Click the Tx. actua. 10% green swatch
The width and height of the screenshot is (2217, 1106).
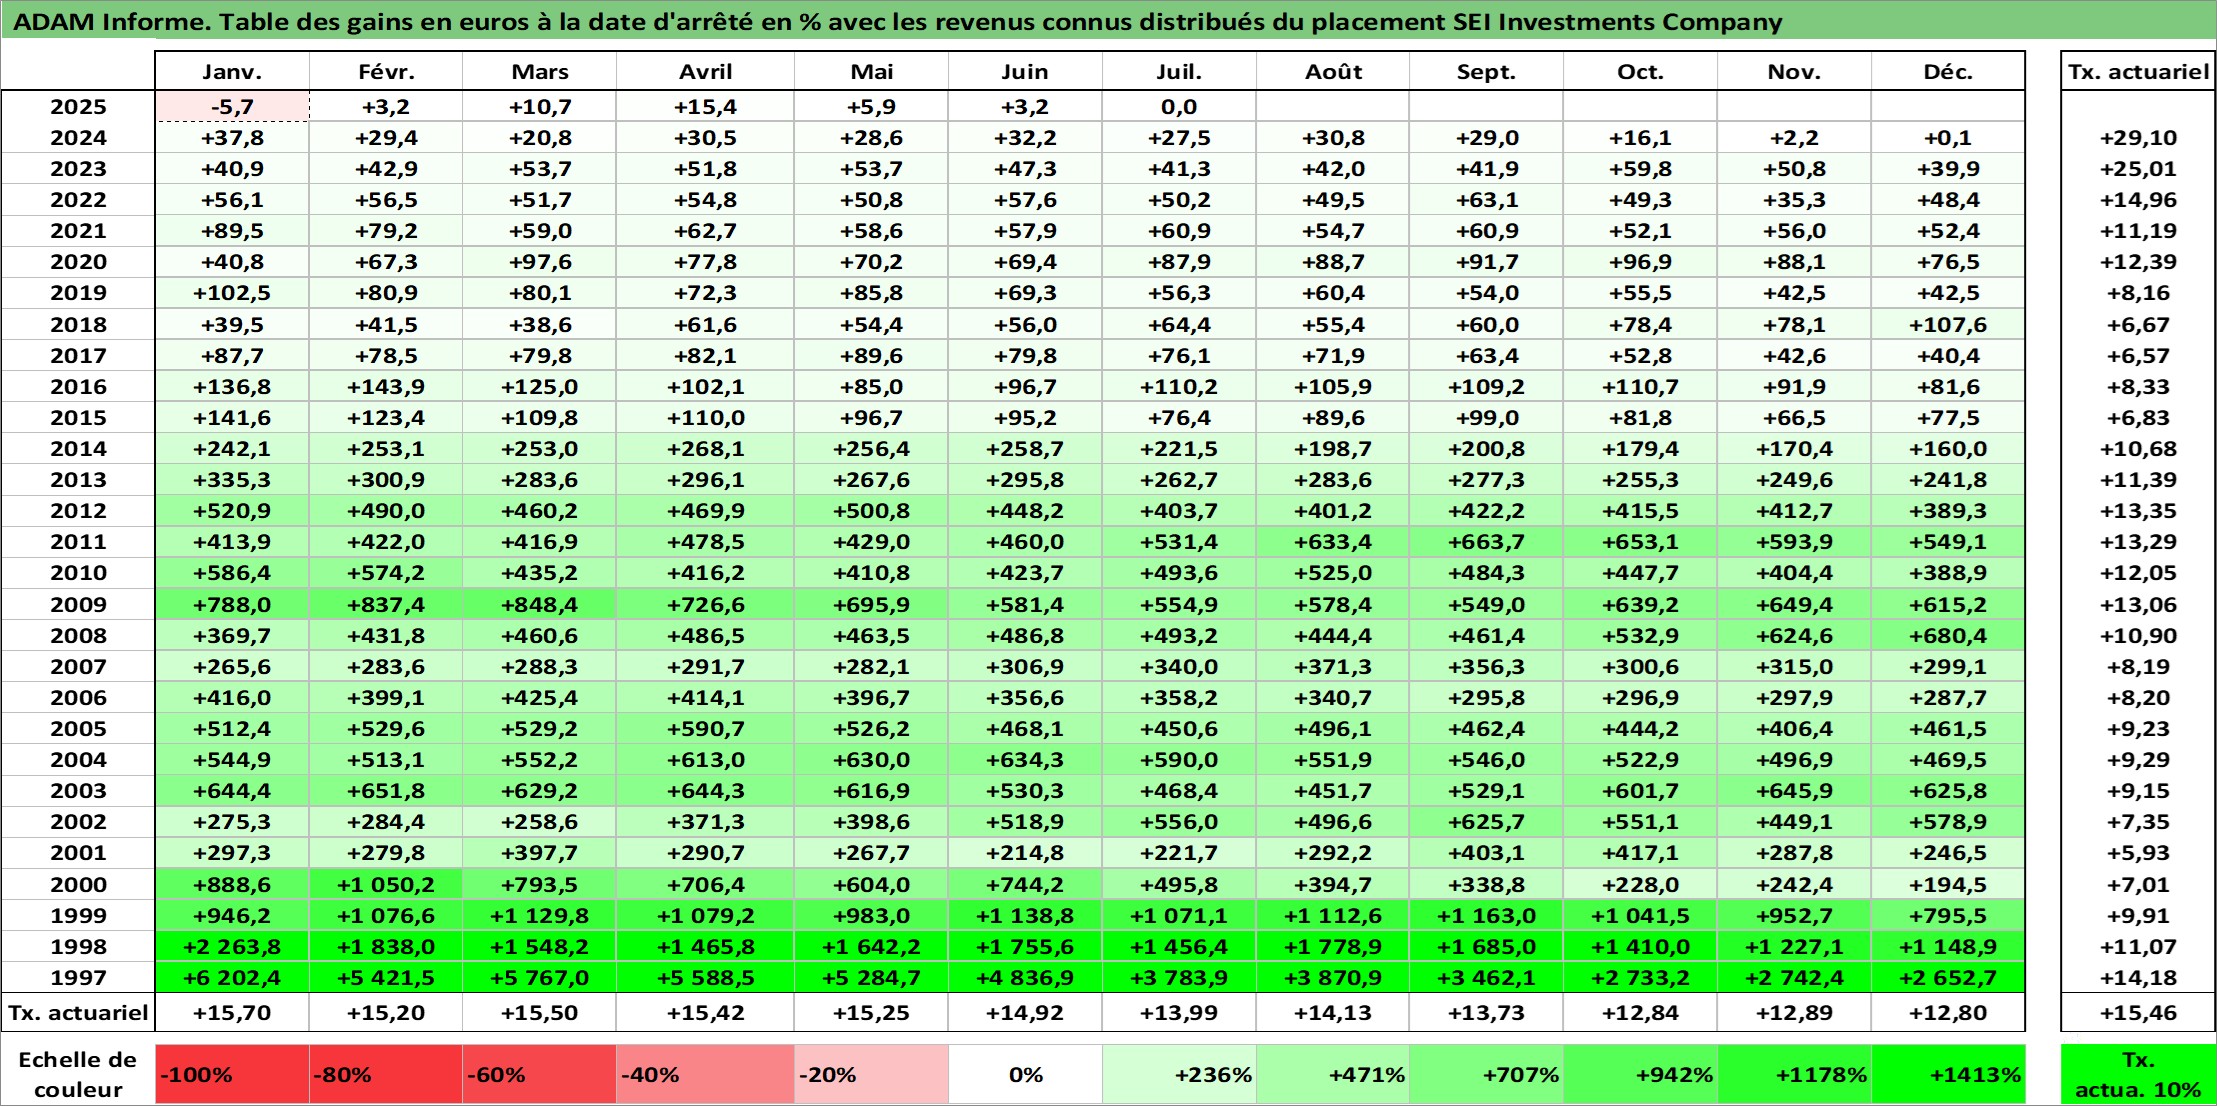2138,1075
